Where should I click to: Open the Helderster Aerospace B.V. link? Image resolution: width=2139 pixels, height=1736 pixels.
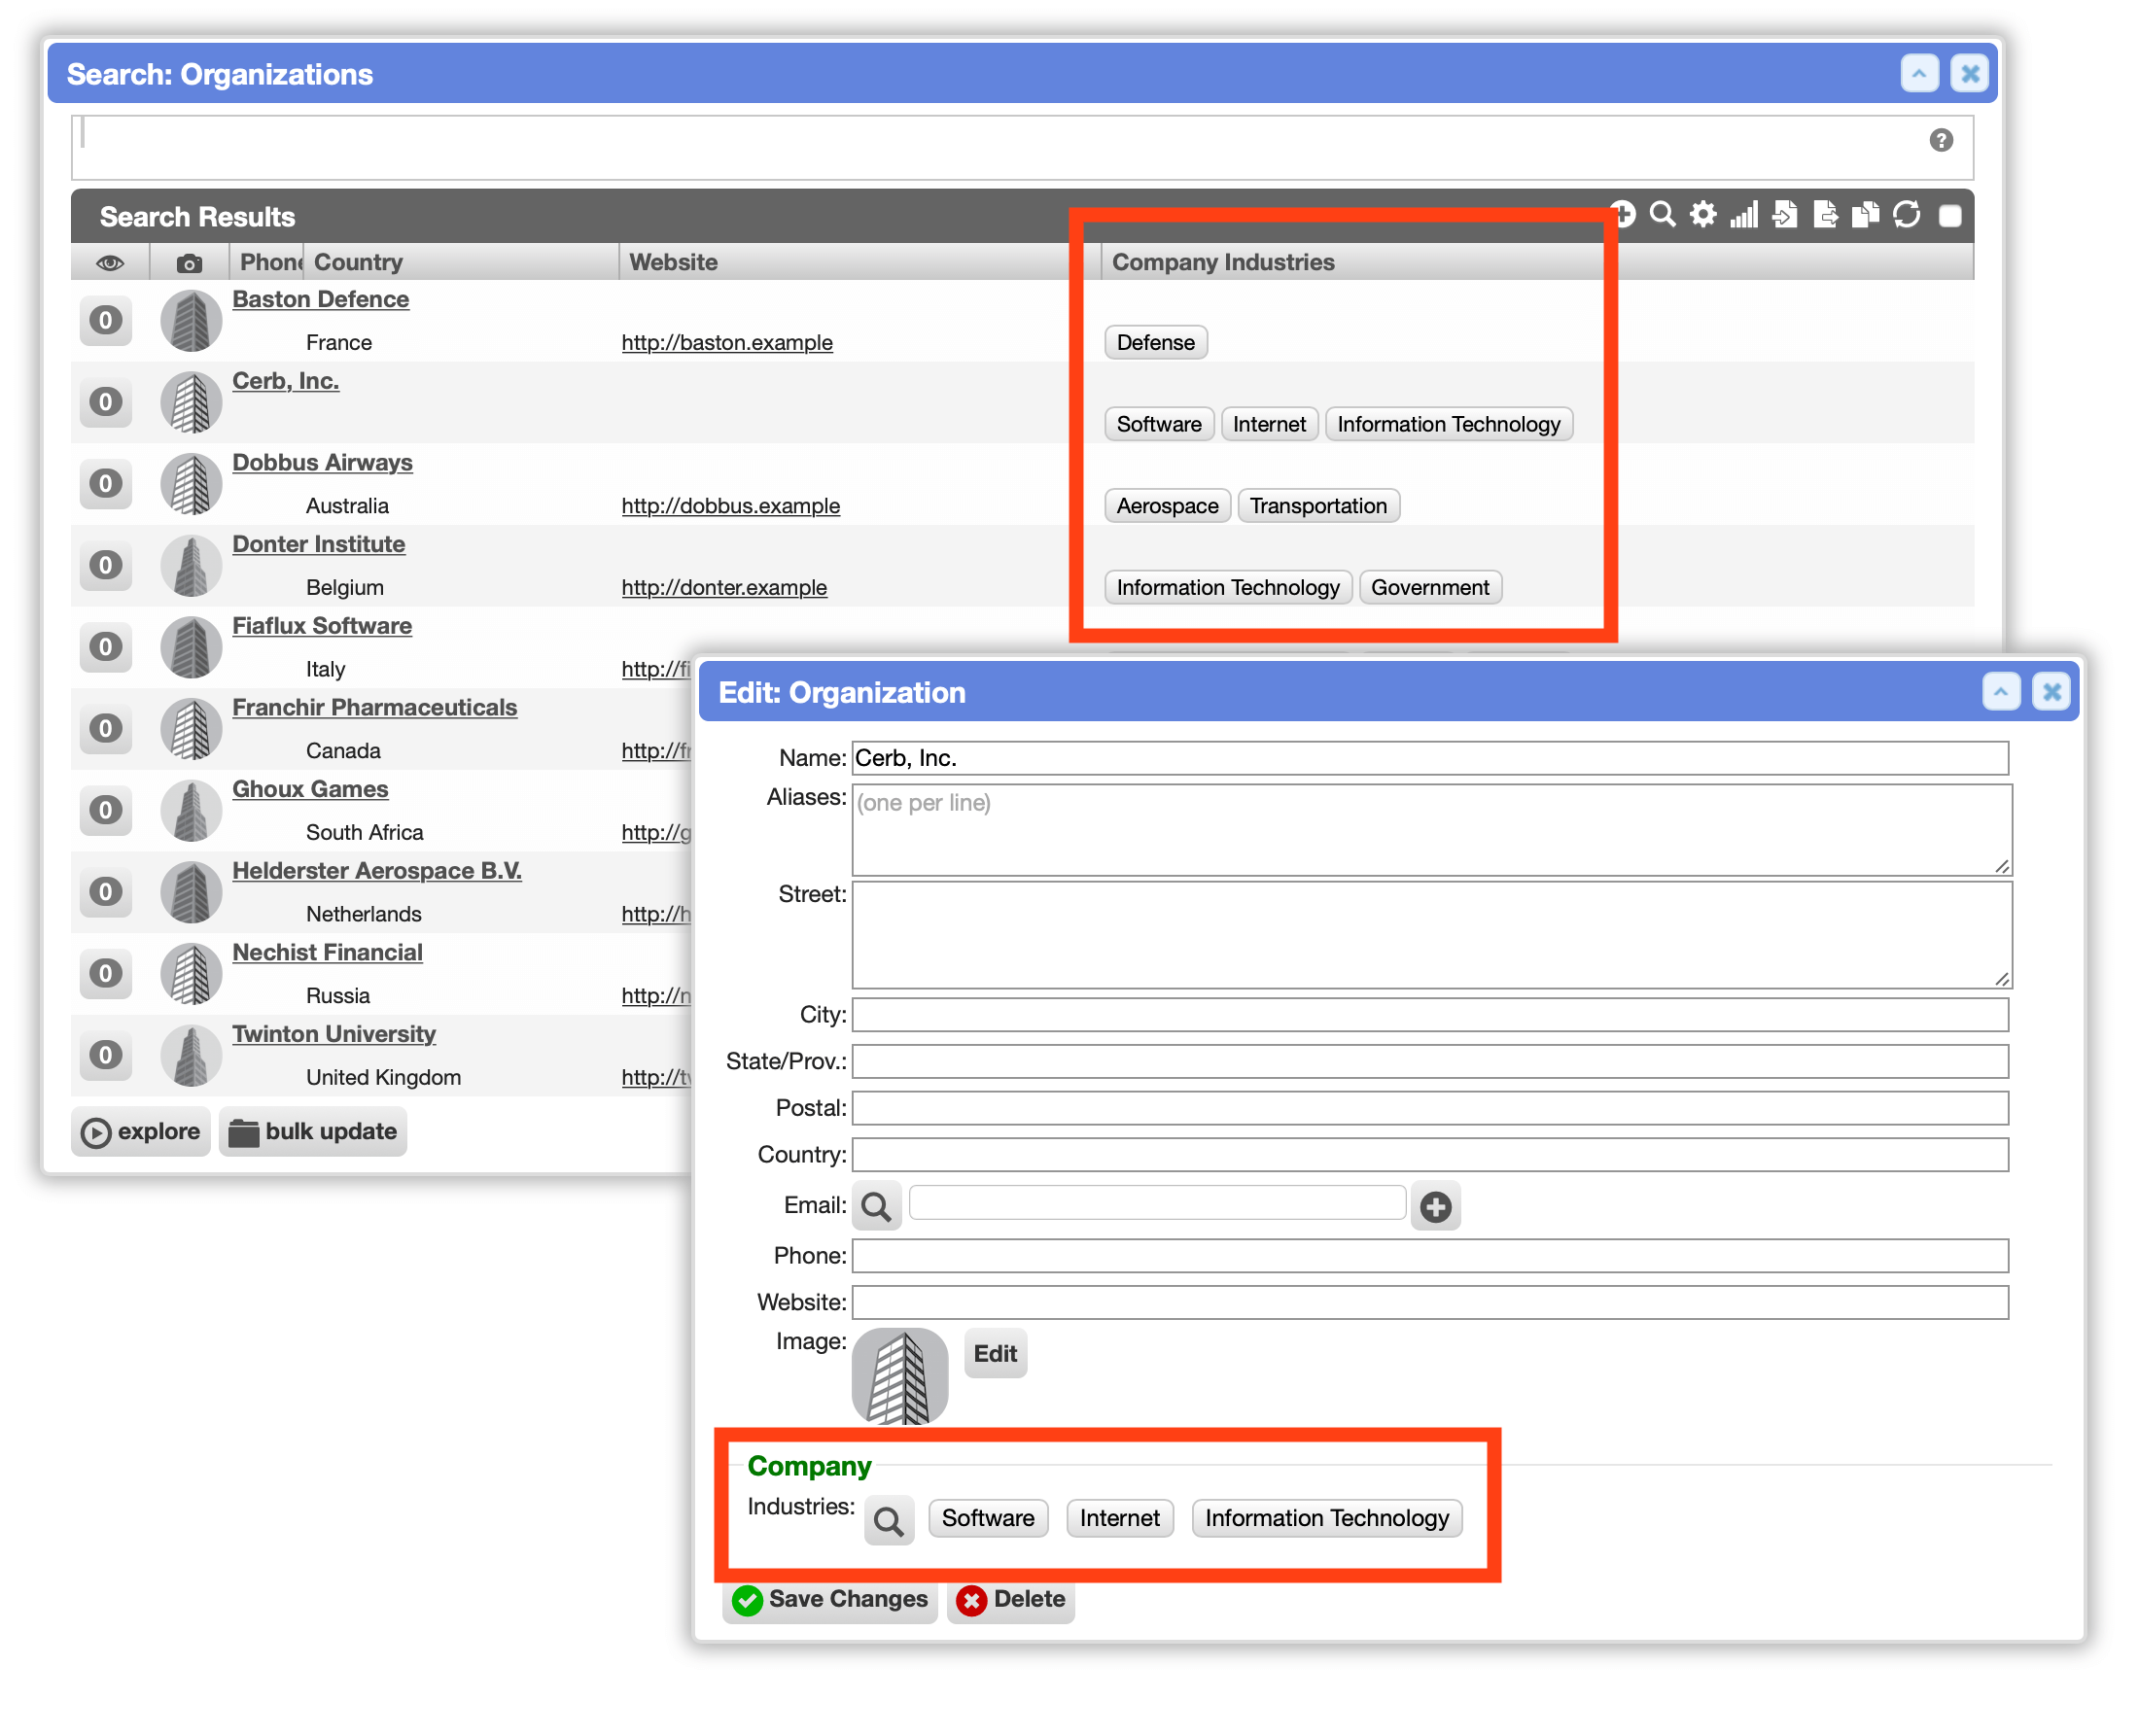(377, 872)
